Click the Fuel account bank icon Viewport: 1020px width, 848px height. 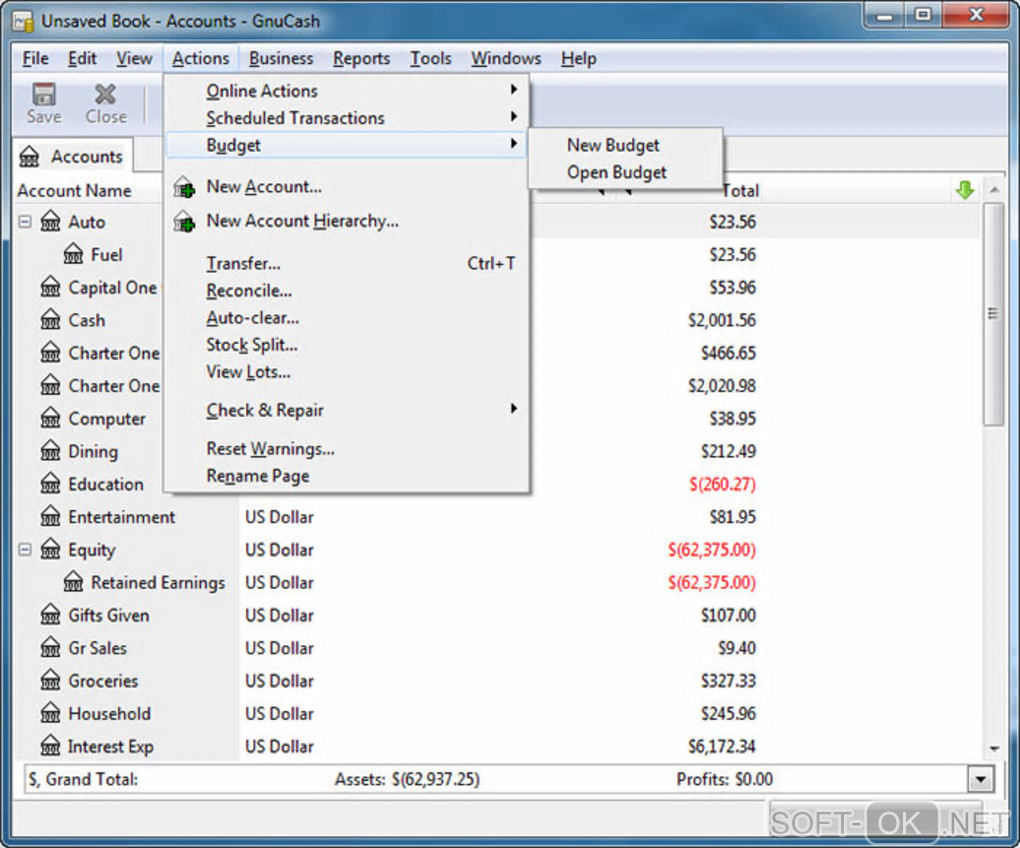74,254
